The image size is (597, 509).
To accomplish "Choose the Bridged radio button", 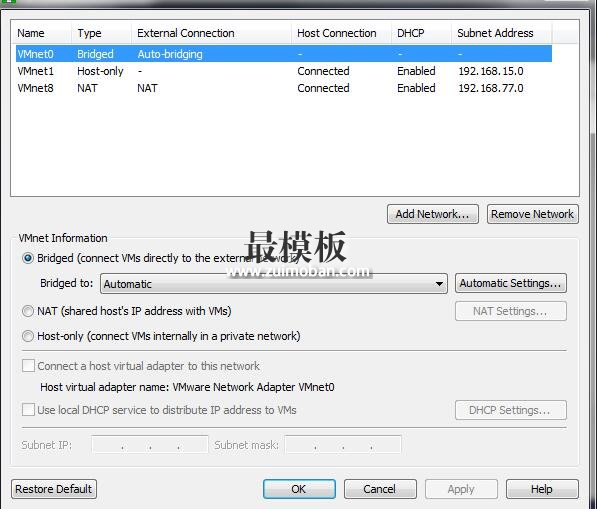I will tap(28, 258).
